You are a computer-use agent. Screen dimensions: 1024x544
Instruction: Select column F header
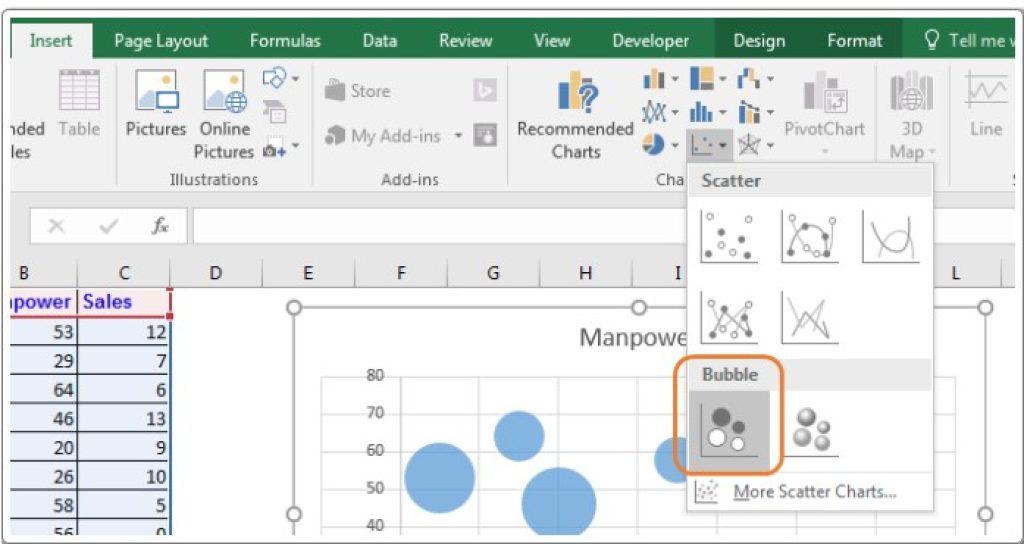401,274
